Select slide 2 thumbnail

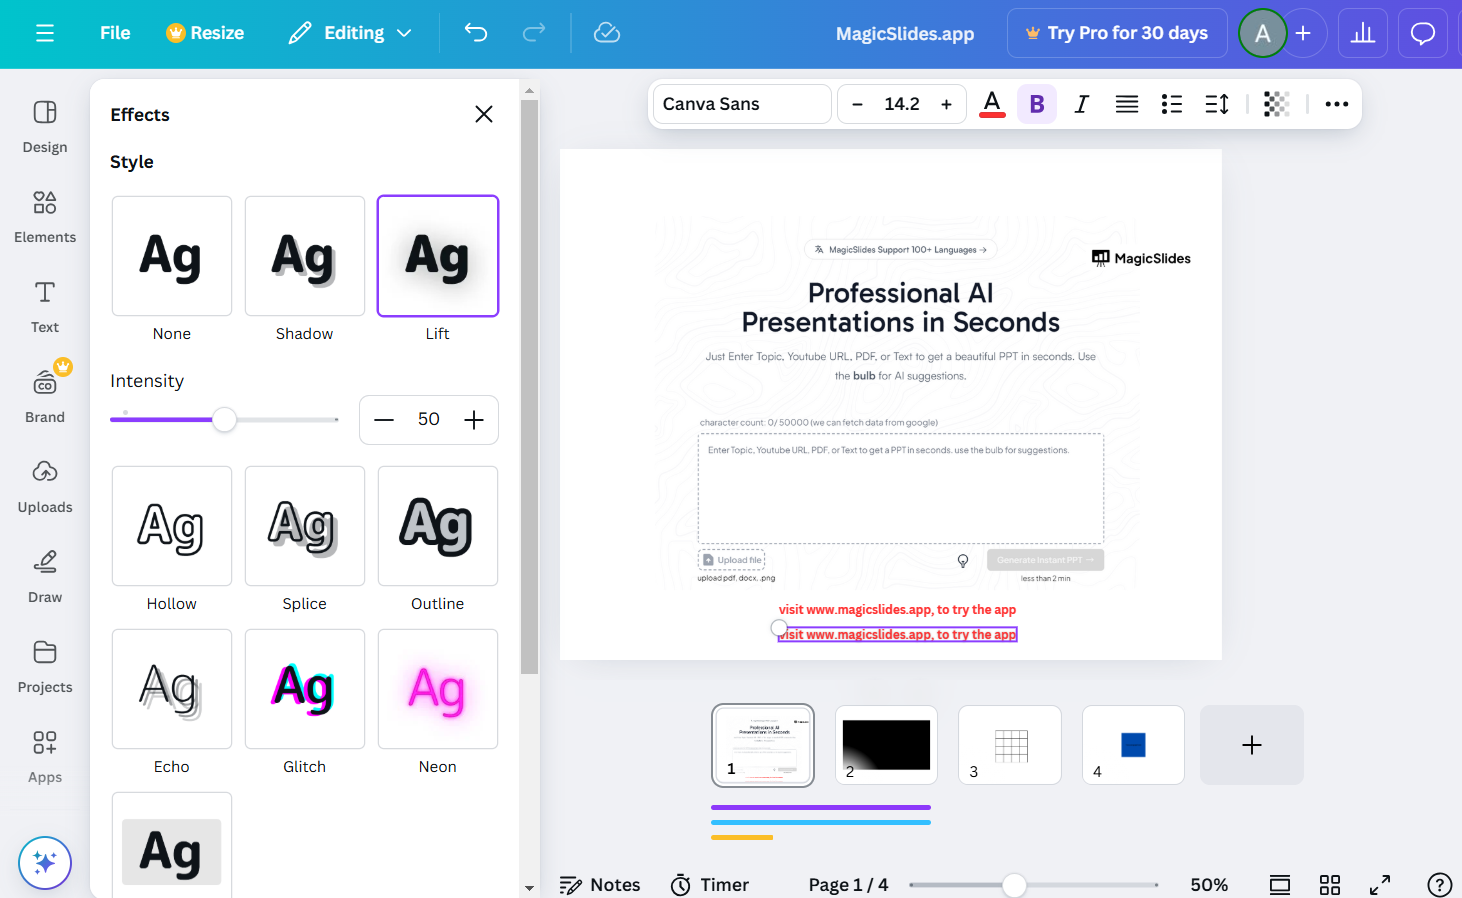[887, 745]
